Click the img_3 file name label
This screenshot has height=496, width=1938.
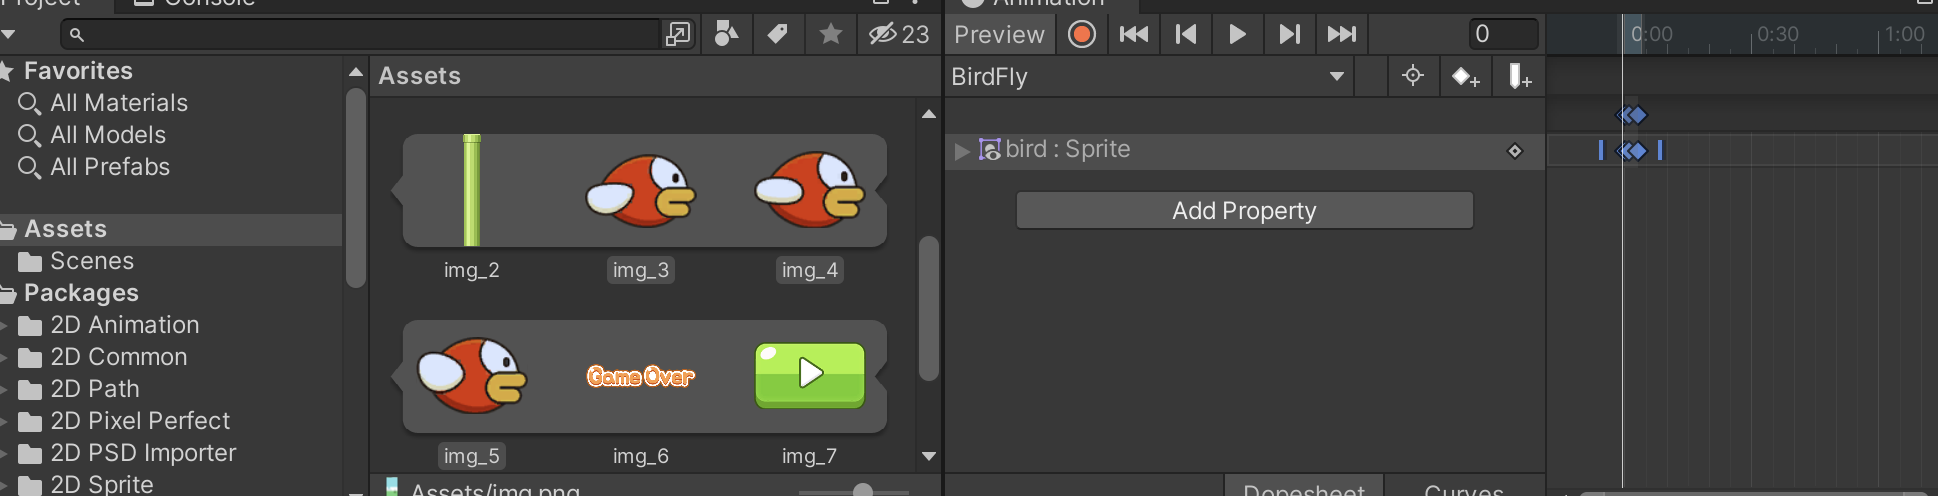(640, 270)
